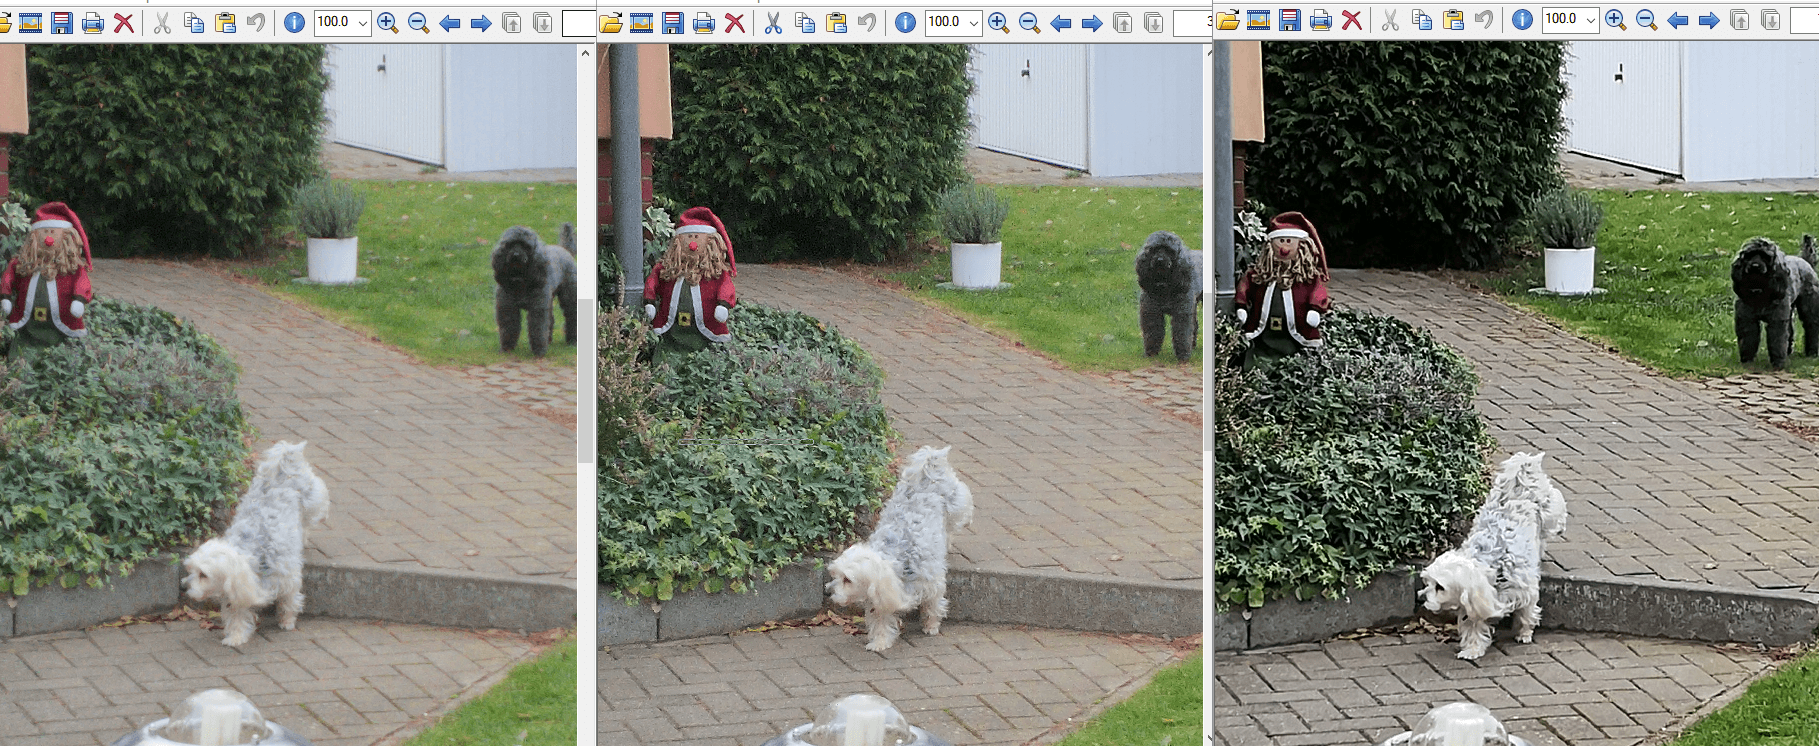1819x746 pixels.
Task: Click the left window's vertical scrollbar thumb
Action: pyautogui.click(x=585, y=380)
